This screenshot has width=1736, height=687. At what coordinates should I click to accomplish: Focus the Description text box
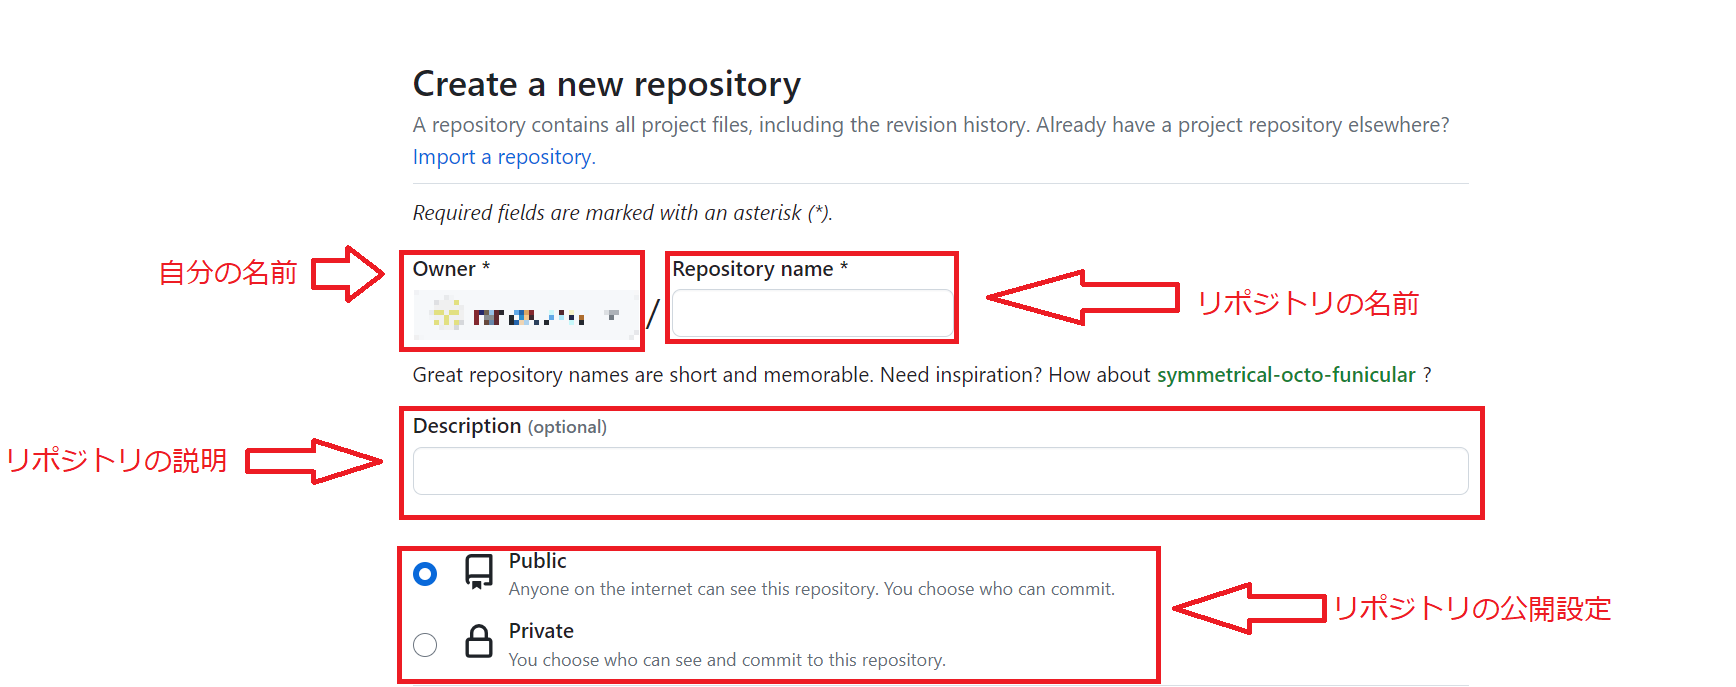(939, 470)
